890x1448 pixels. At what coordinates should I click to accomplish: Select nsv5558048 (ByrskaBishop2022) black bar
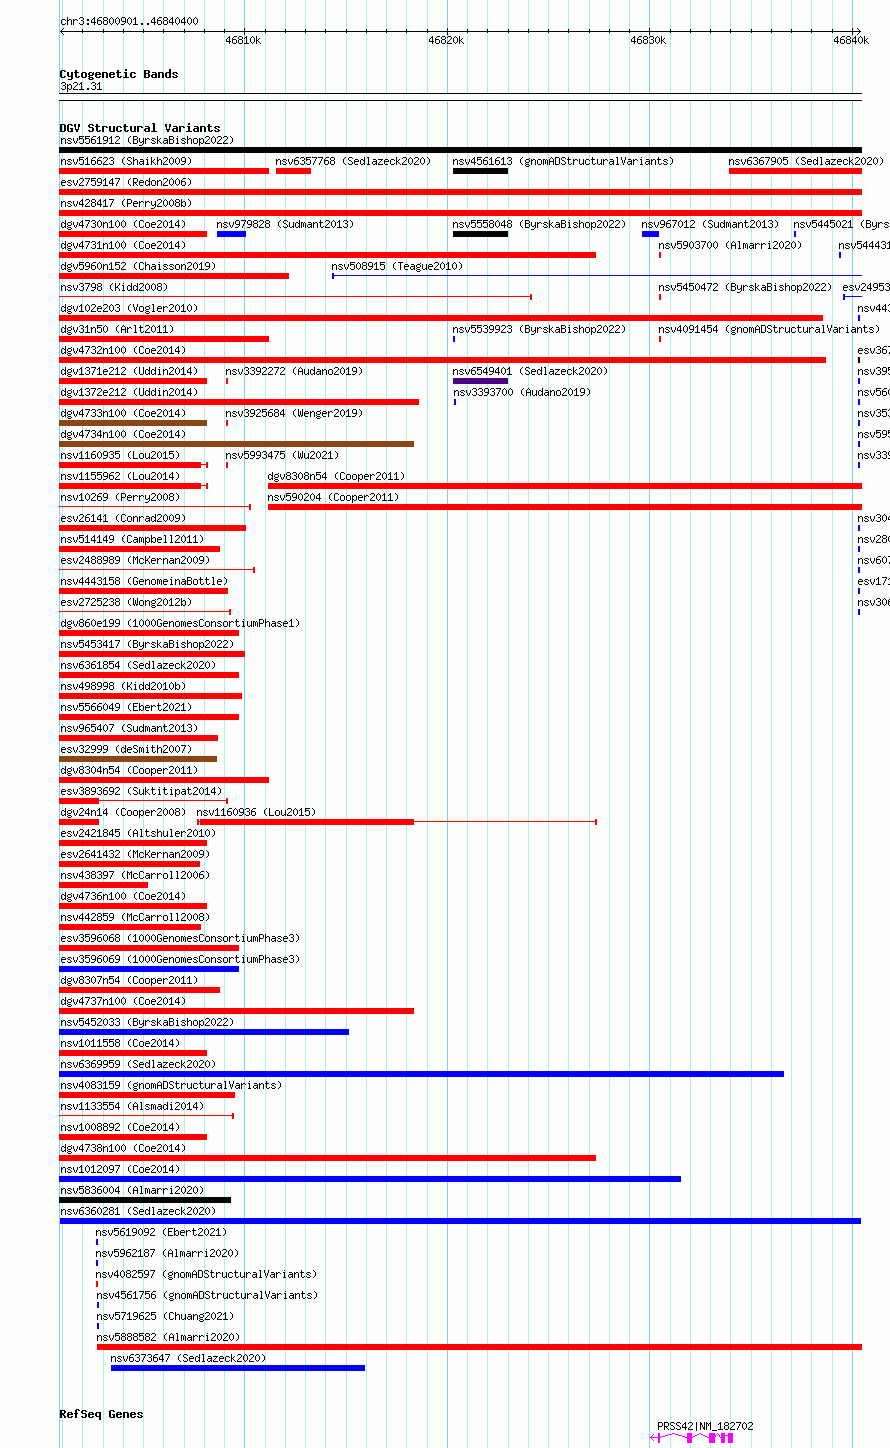[x=480, y=234]
